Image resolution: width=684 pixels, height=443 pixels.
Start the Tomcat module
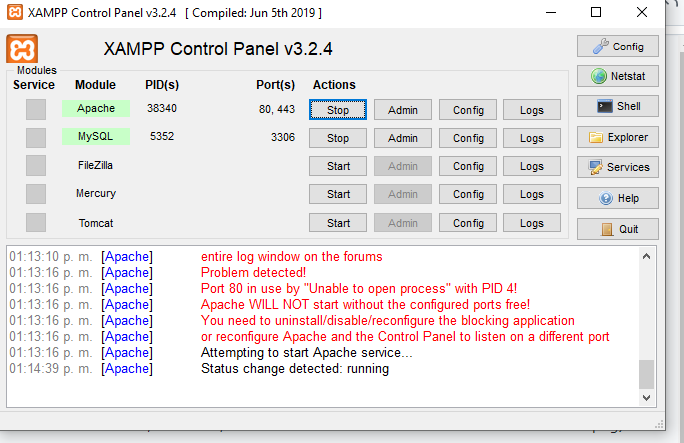coord(338,223)
